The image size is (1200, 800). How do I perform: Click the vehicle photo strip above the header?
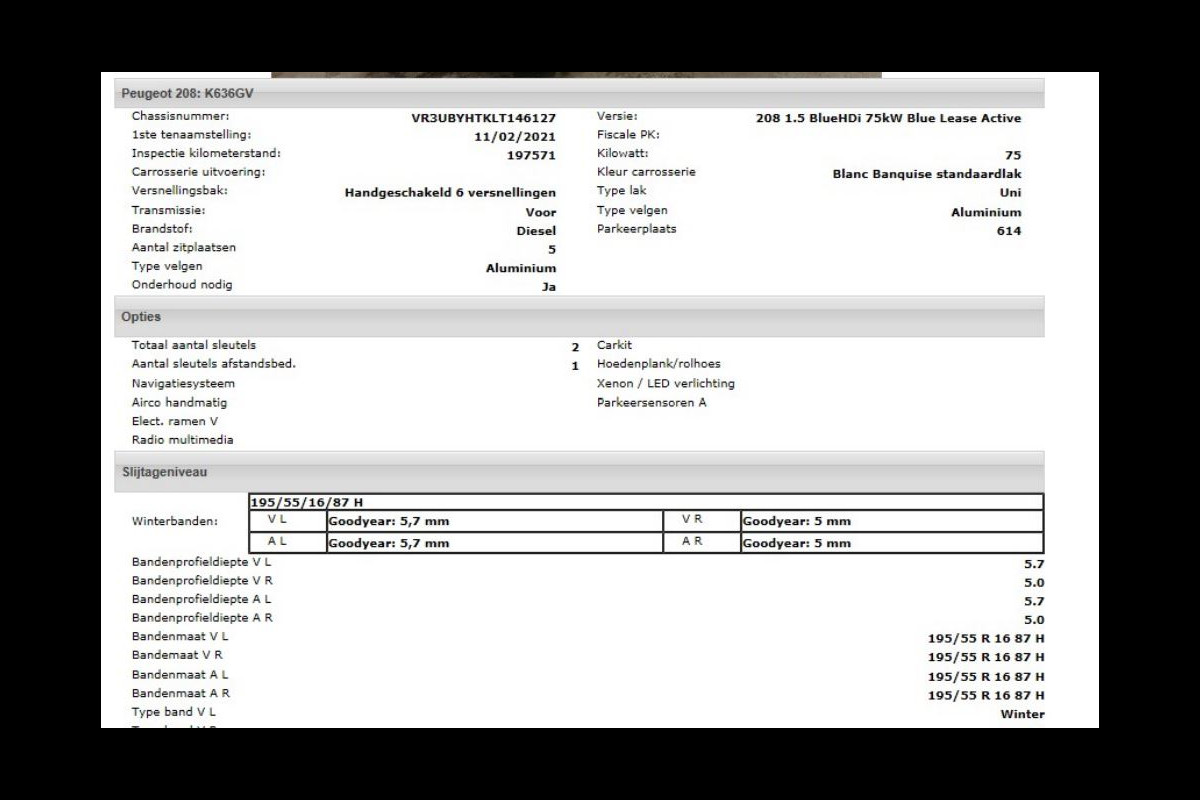pos(576,74)
